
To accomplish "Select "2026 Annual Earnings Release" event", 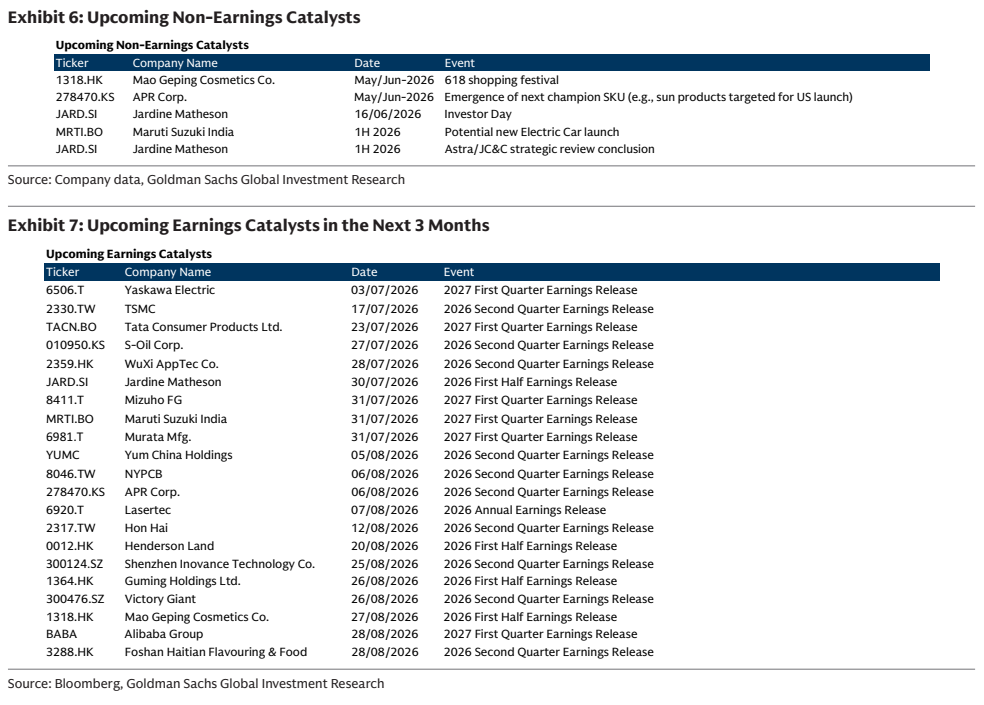I will click(525, 510).
